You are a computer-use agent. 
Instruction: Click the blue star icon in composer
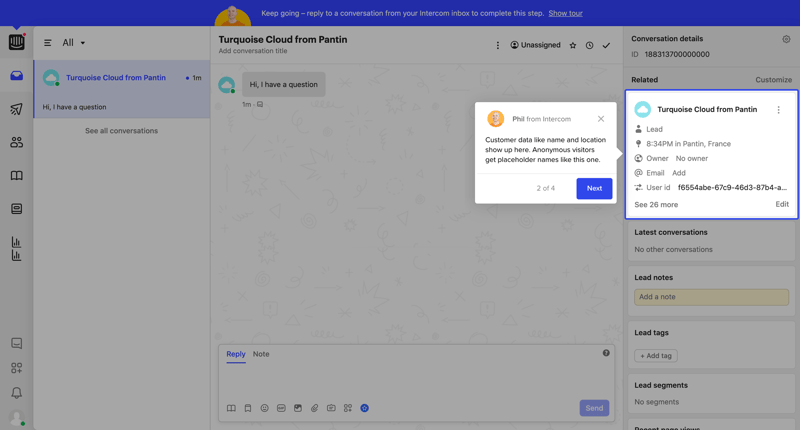pos(364,408)
